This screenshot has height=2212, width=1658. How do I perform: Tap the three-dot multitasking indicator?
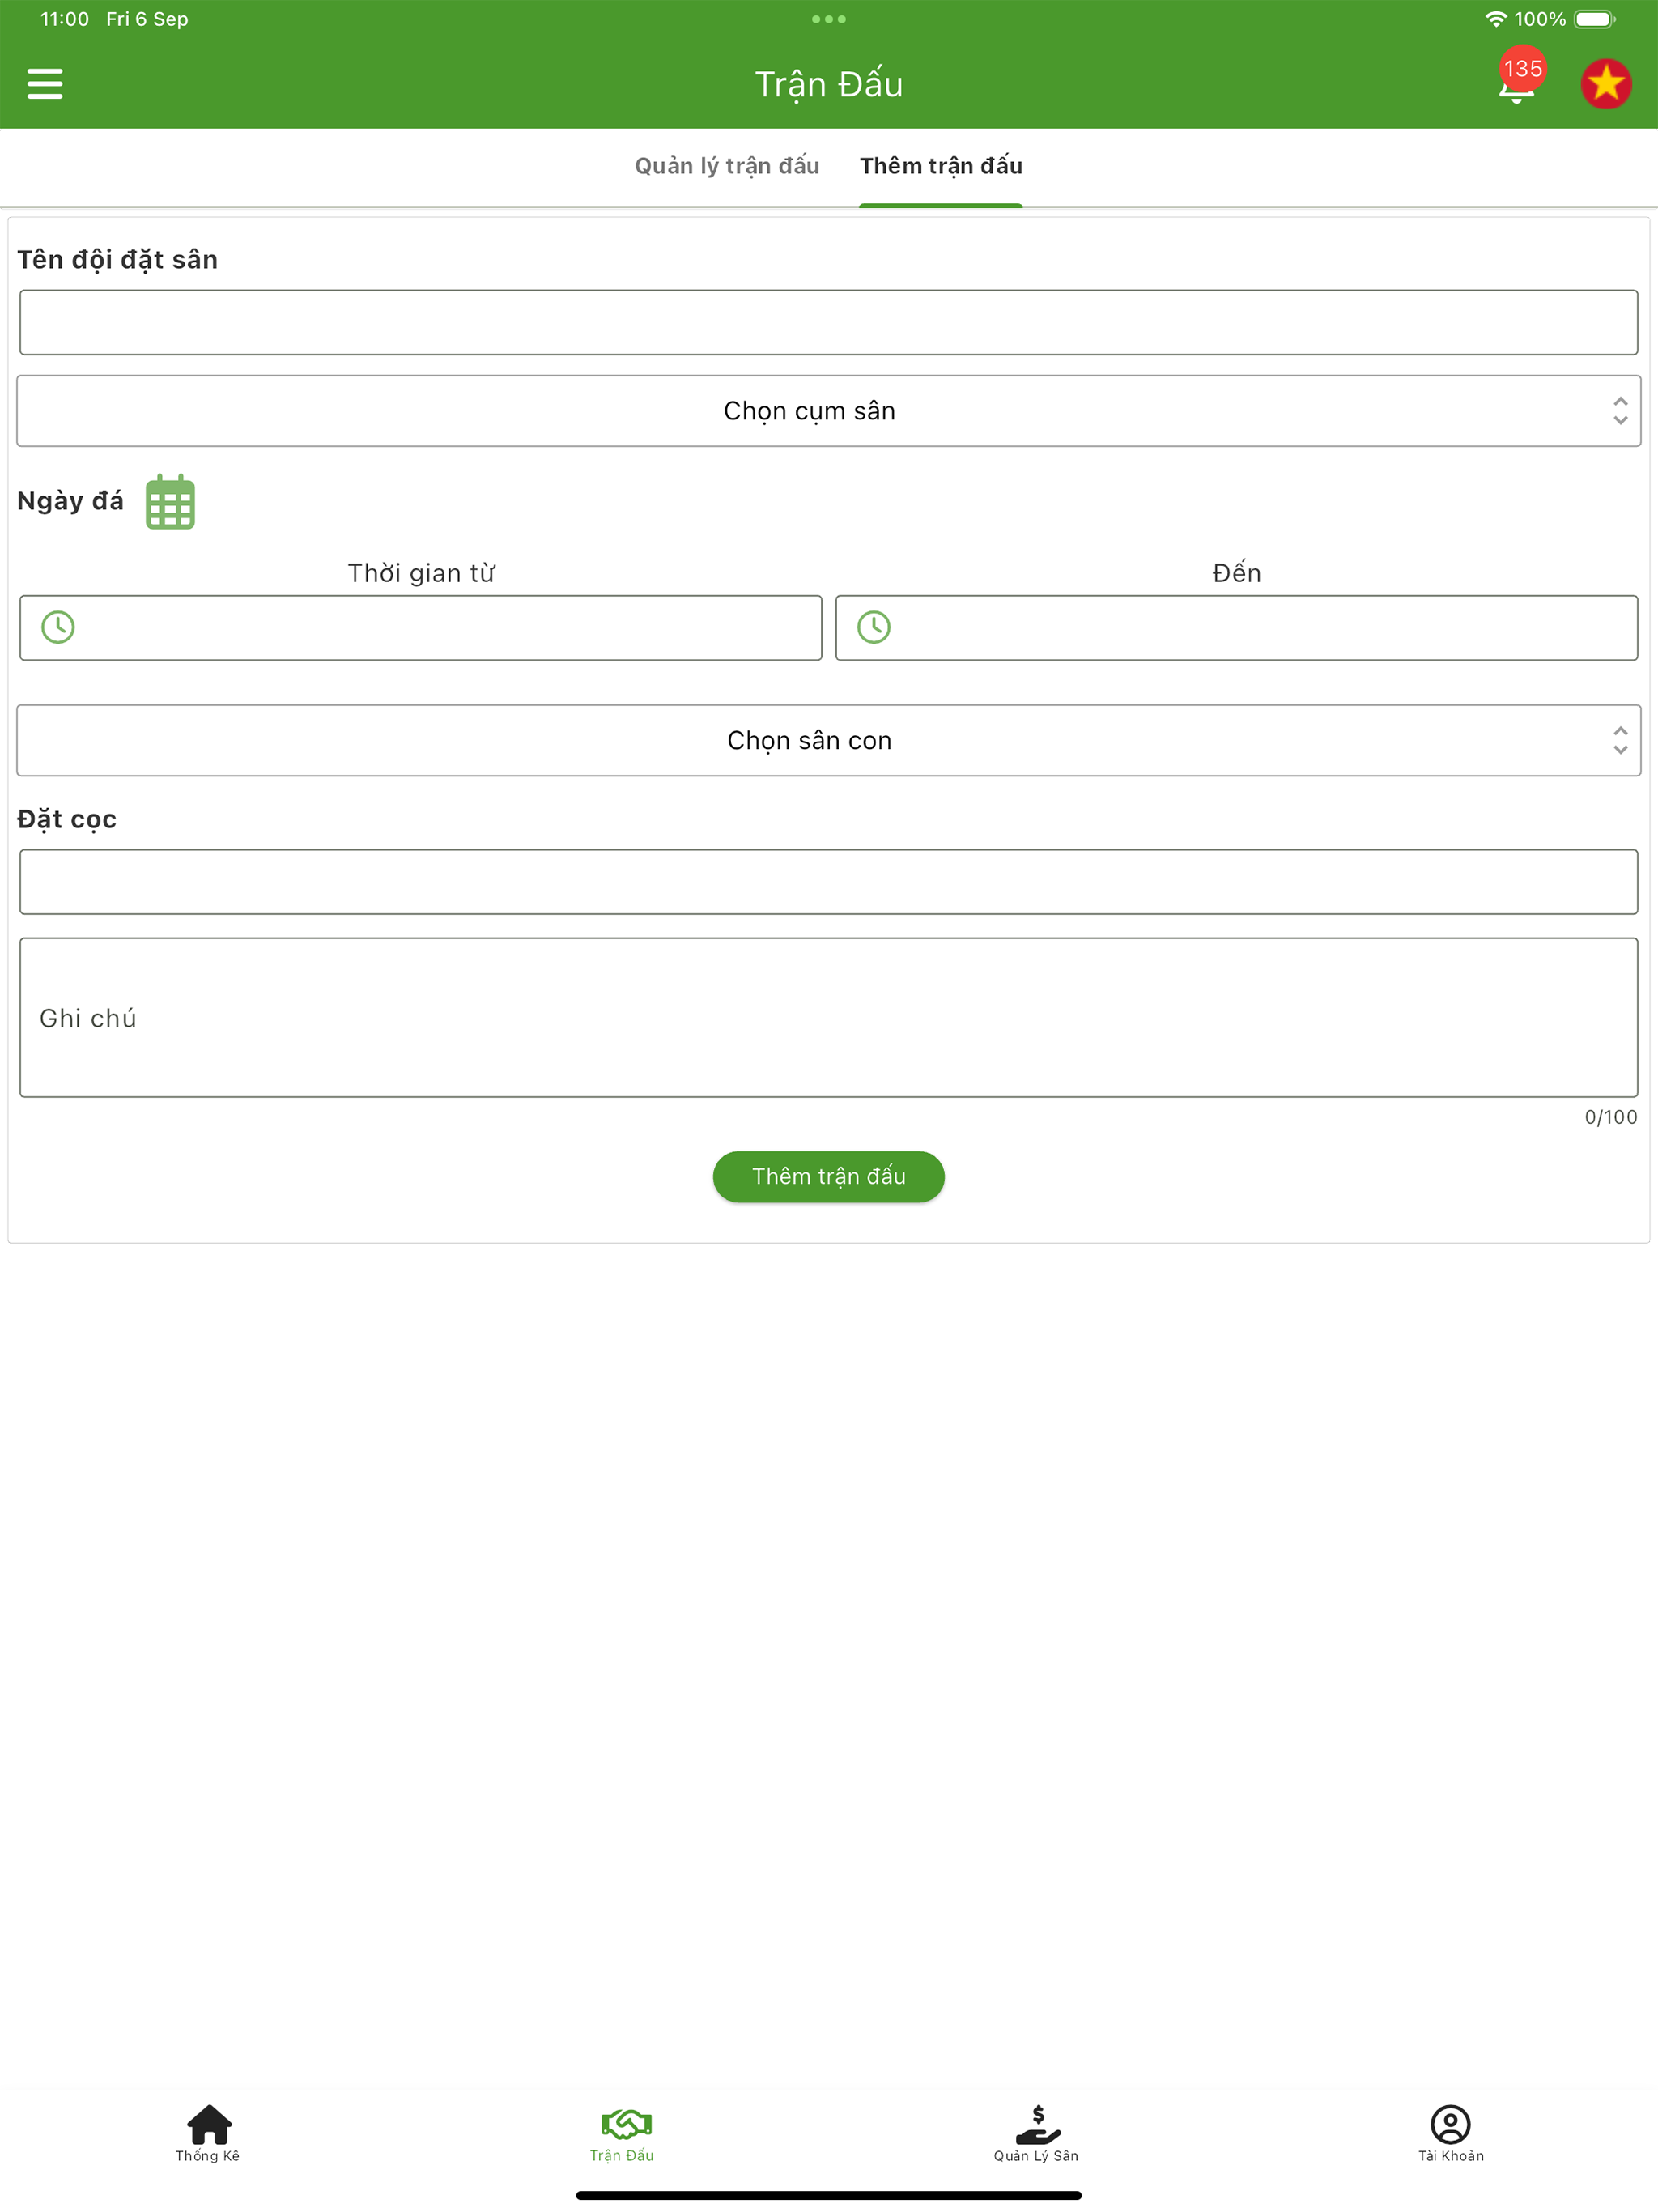829,19
